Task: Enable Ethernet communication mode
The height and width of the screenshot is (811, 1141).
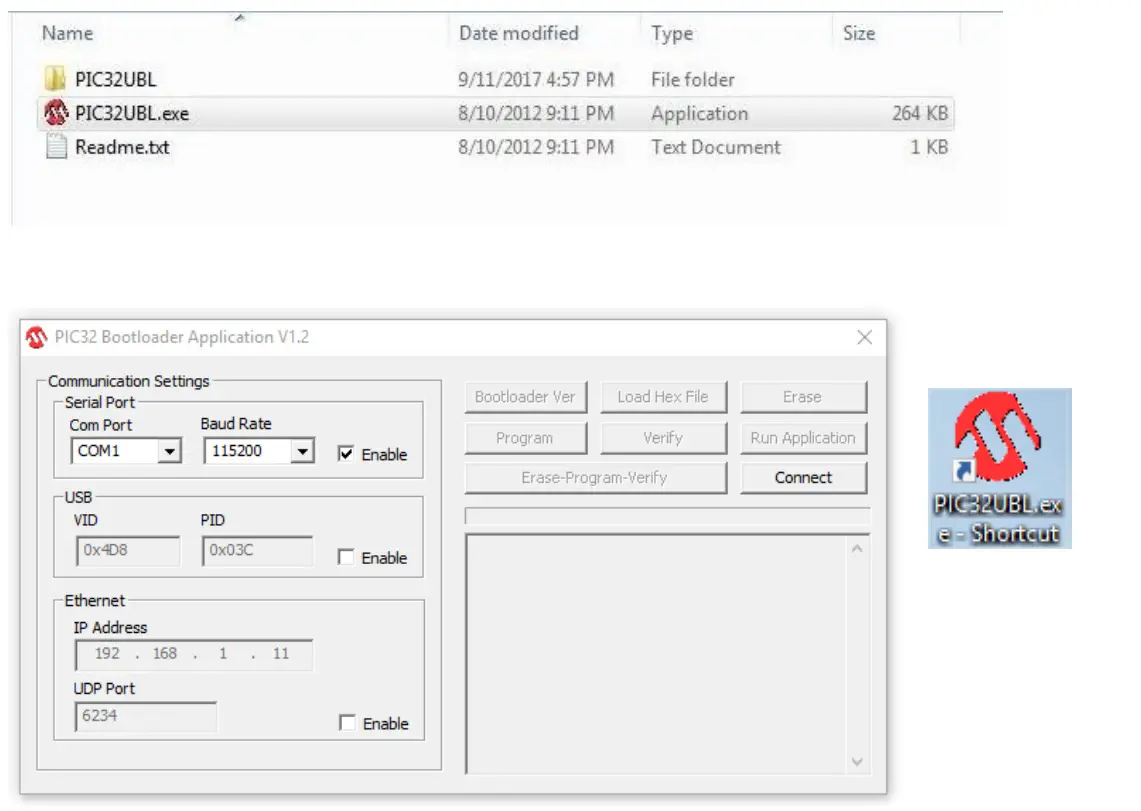Action: [347, 723]
